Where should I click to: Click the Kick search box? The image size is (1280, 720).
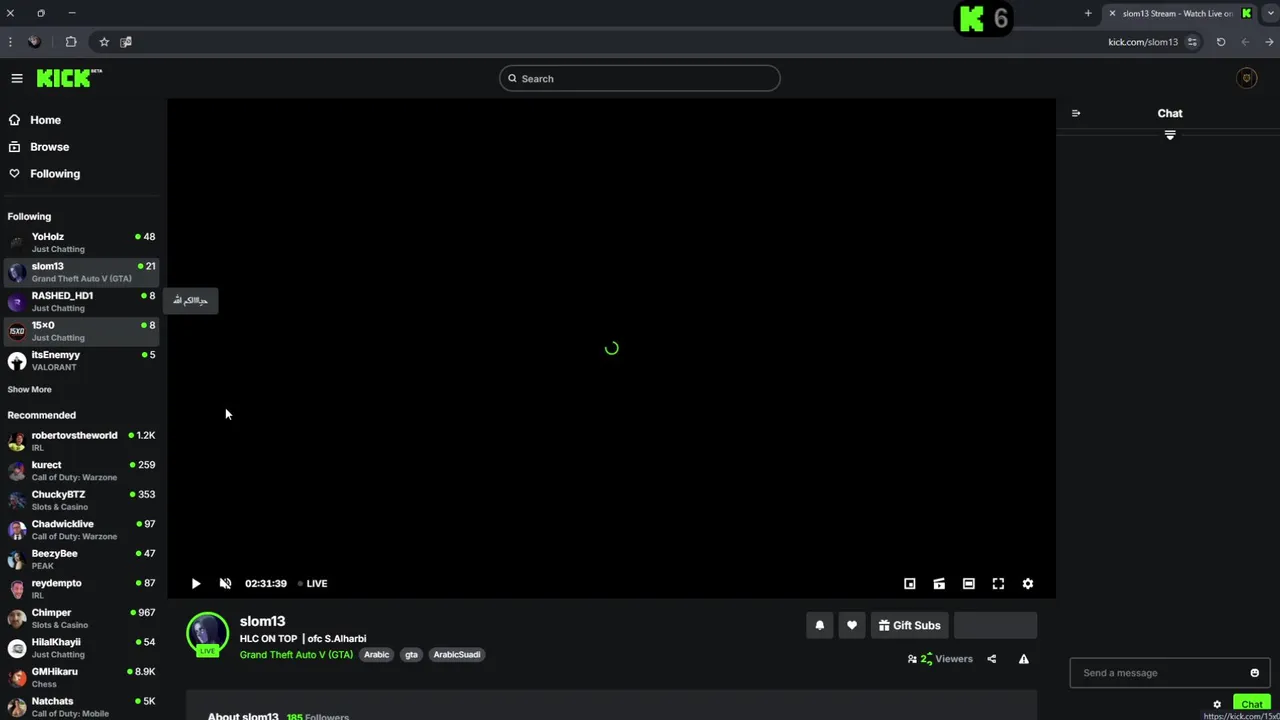(640, 78)
